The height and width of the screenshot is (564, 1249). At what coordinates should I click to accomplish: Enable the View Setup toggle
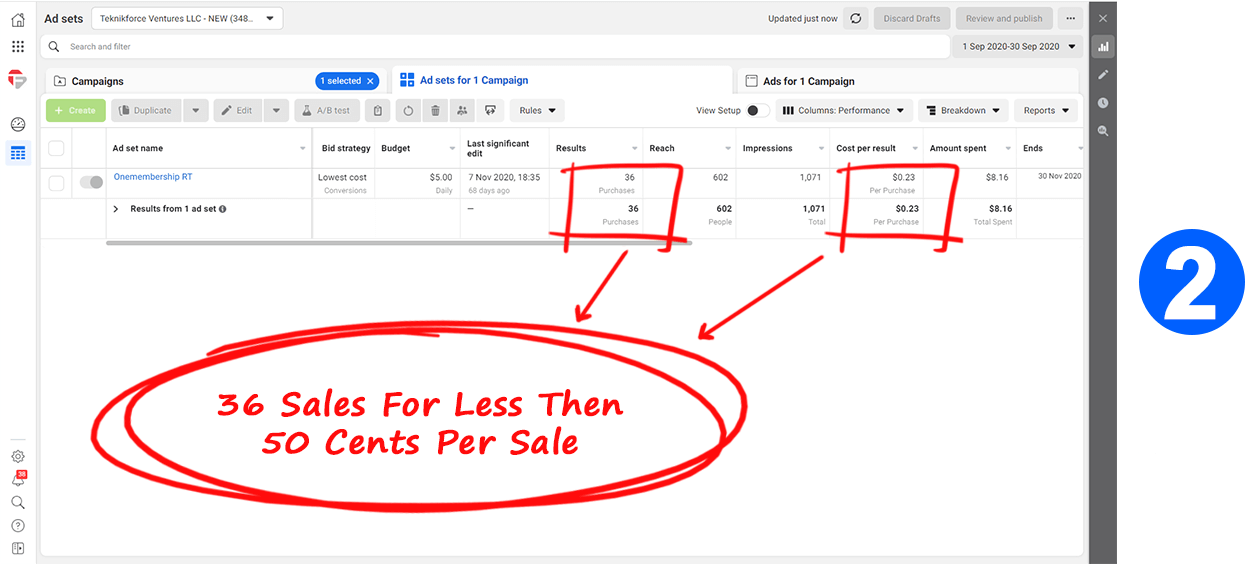click(758, 111)
